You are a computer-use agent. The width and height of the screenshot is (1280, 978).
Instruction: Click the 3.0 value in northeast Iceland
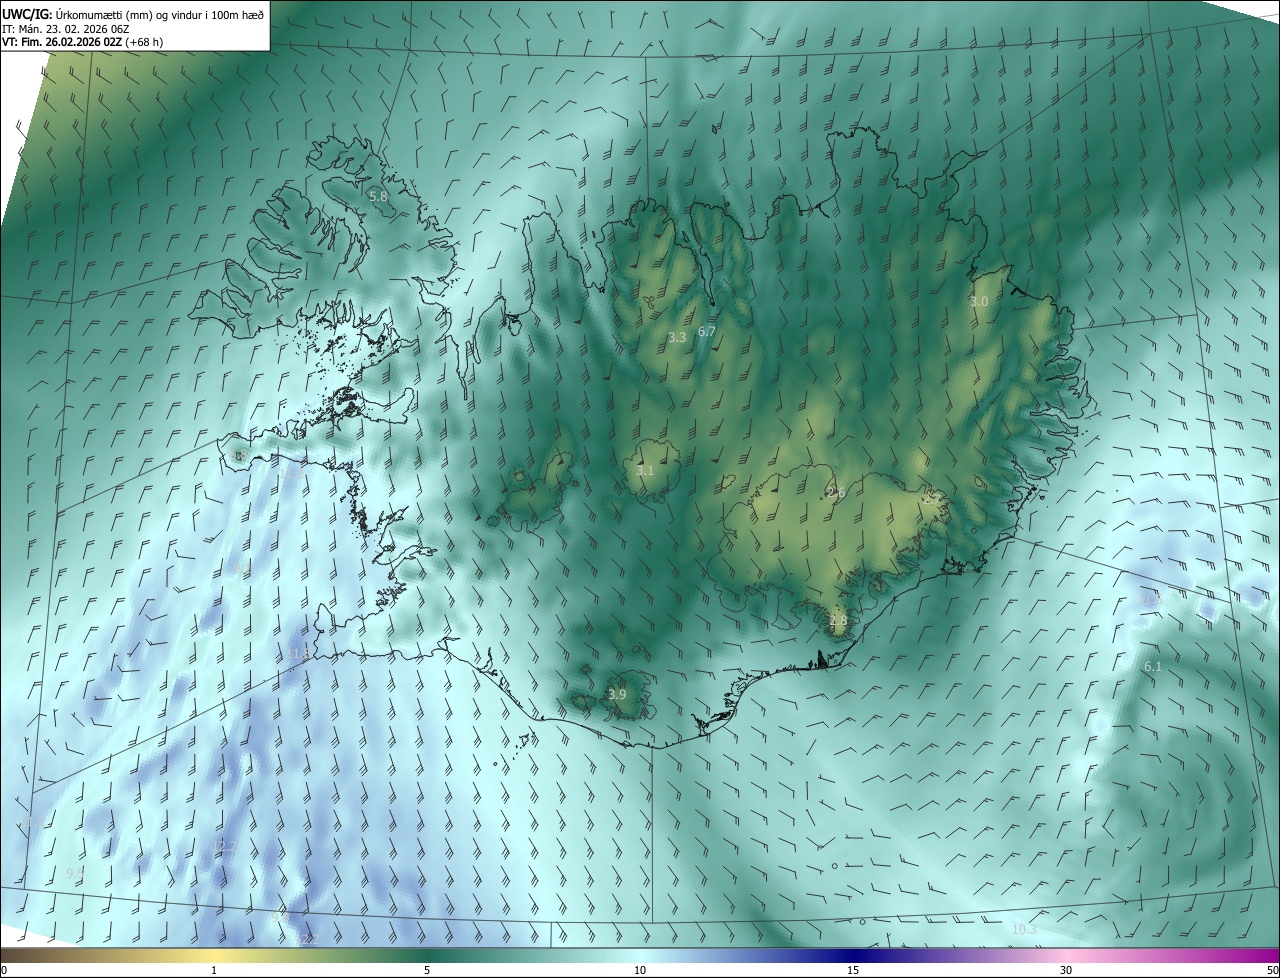coord(979,301)
